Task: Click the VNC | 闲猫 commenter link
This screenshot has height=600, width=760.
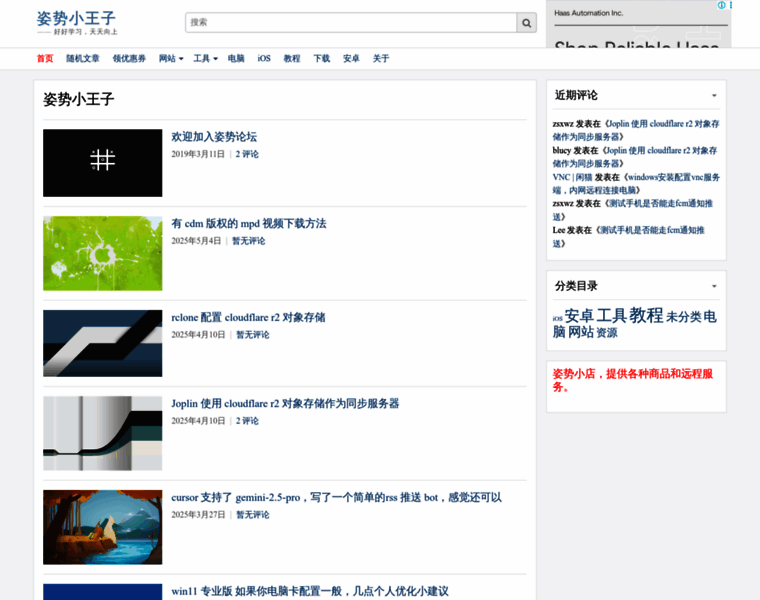Action: point(572,177)
